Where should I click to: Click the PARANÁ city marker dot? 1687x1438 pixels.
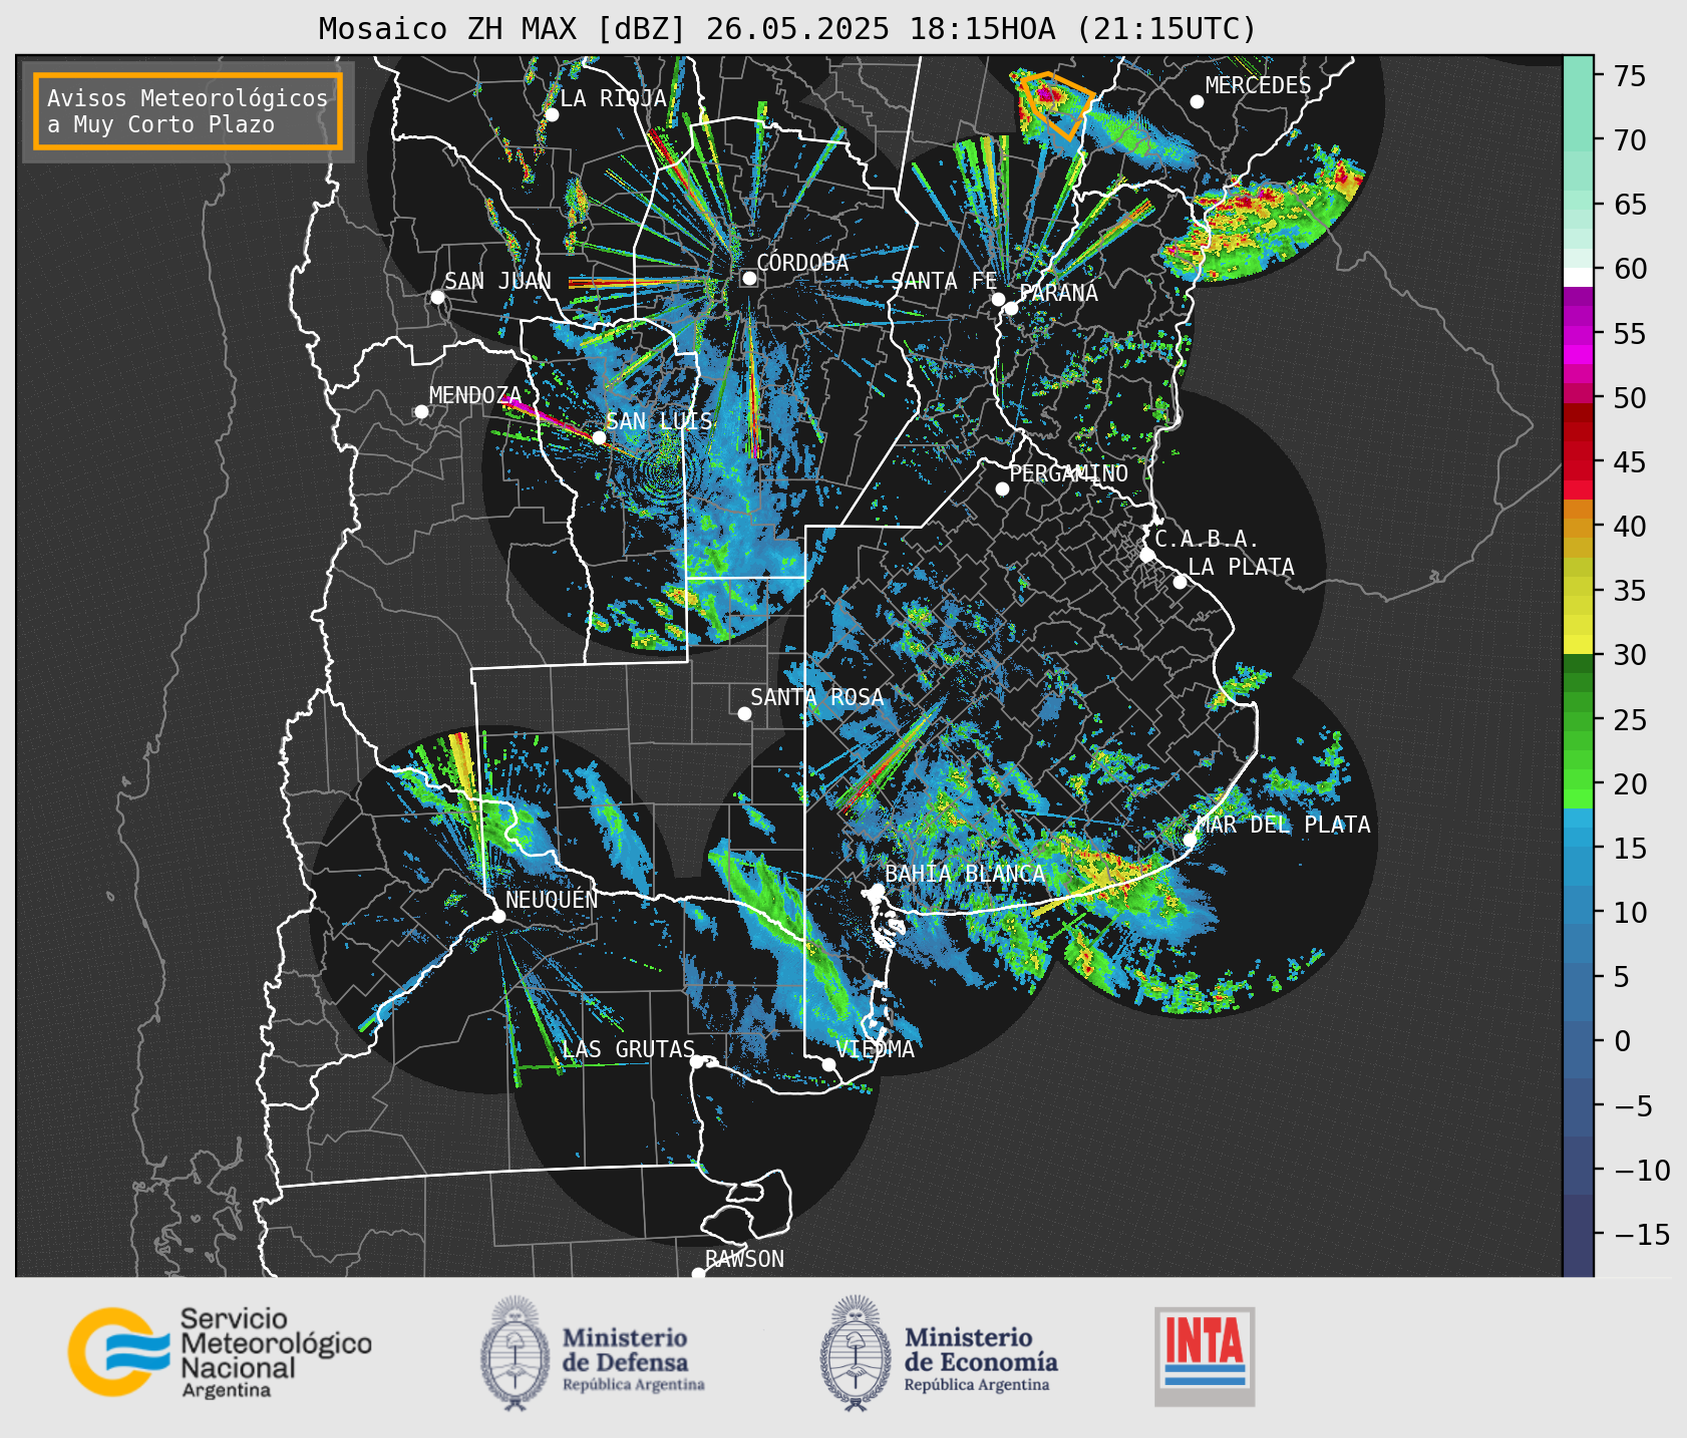tap(1011, 308)
